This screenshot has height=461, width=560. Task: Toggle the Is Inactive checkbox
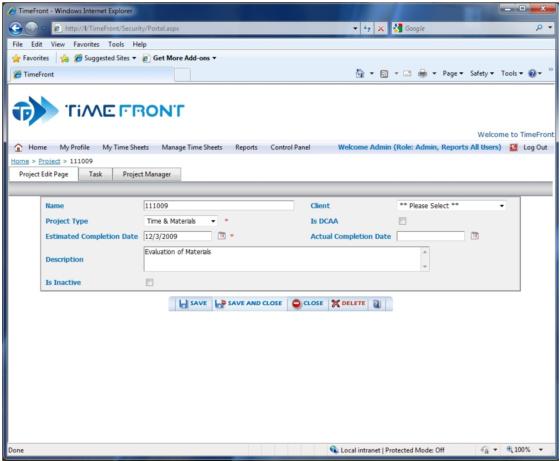pyautogui.click(x=149, y=282)
